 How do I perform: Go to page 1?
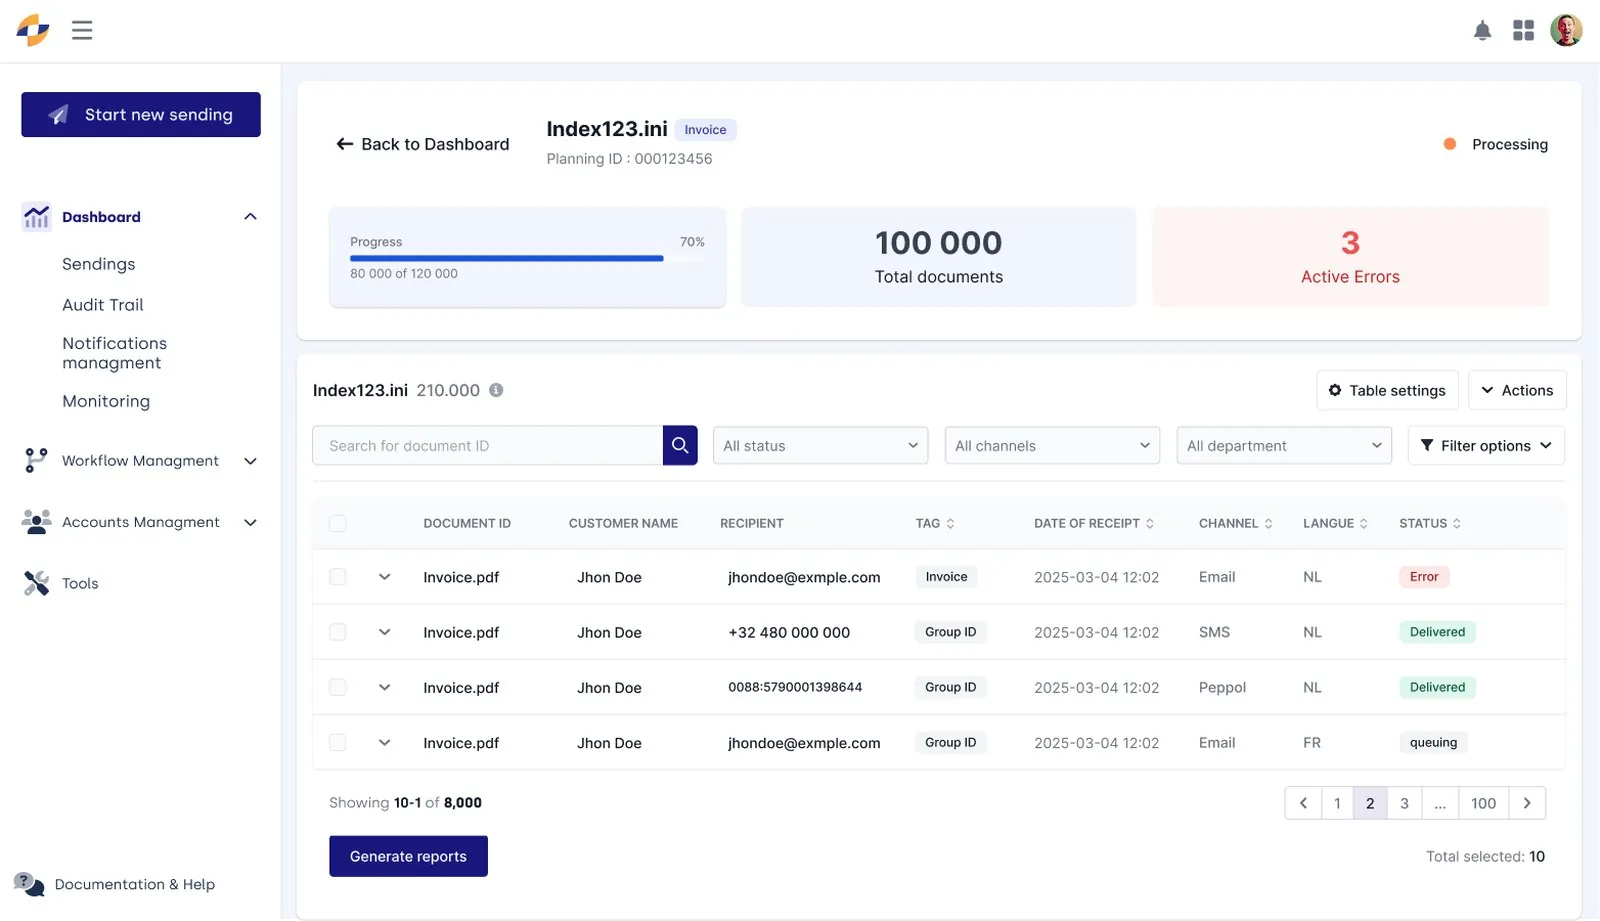(1337, 803)
